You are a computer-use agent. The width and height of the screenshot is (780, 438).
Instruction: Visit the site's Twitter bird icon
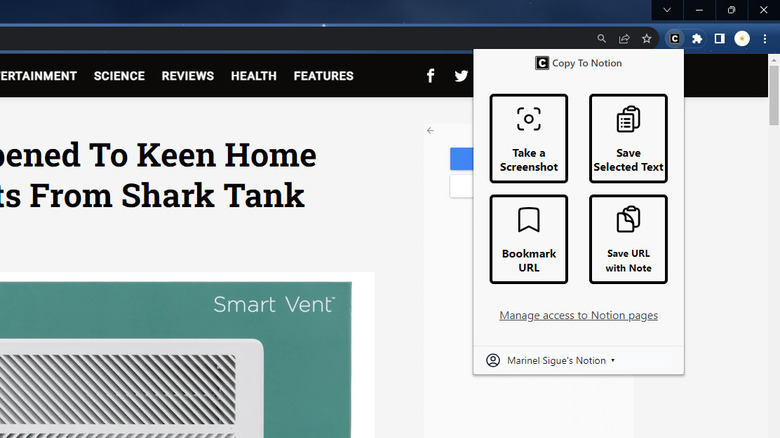(x=461, y=76)
